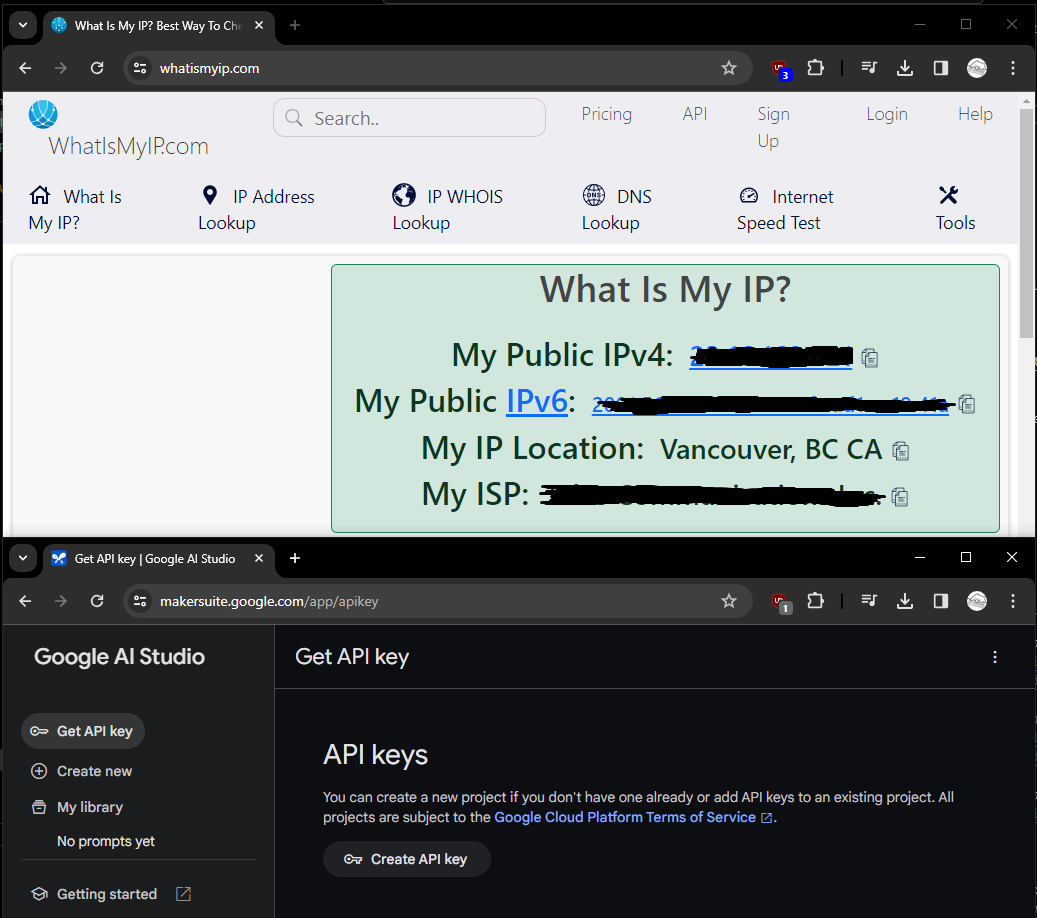
Task: Click the DNS Lookup icon
Action: point(594,195)
